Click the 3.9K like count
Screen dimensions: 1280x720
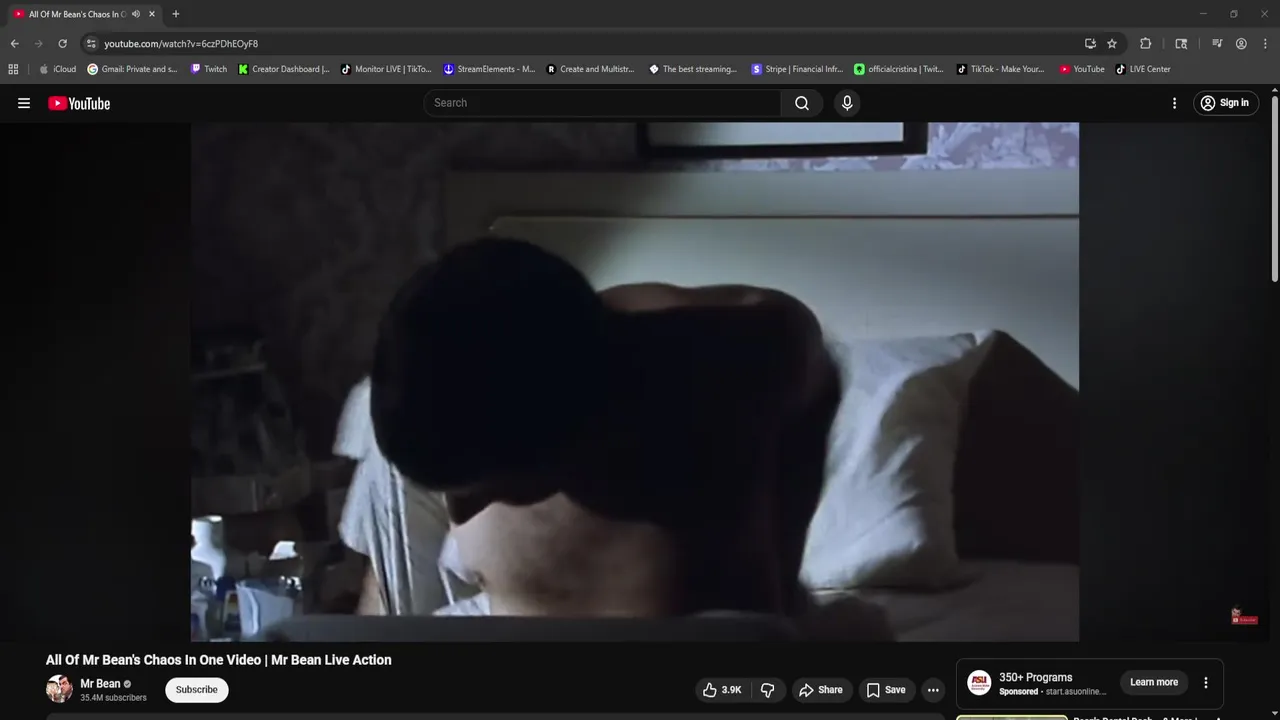[x=731, y=690]
